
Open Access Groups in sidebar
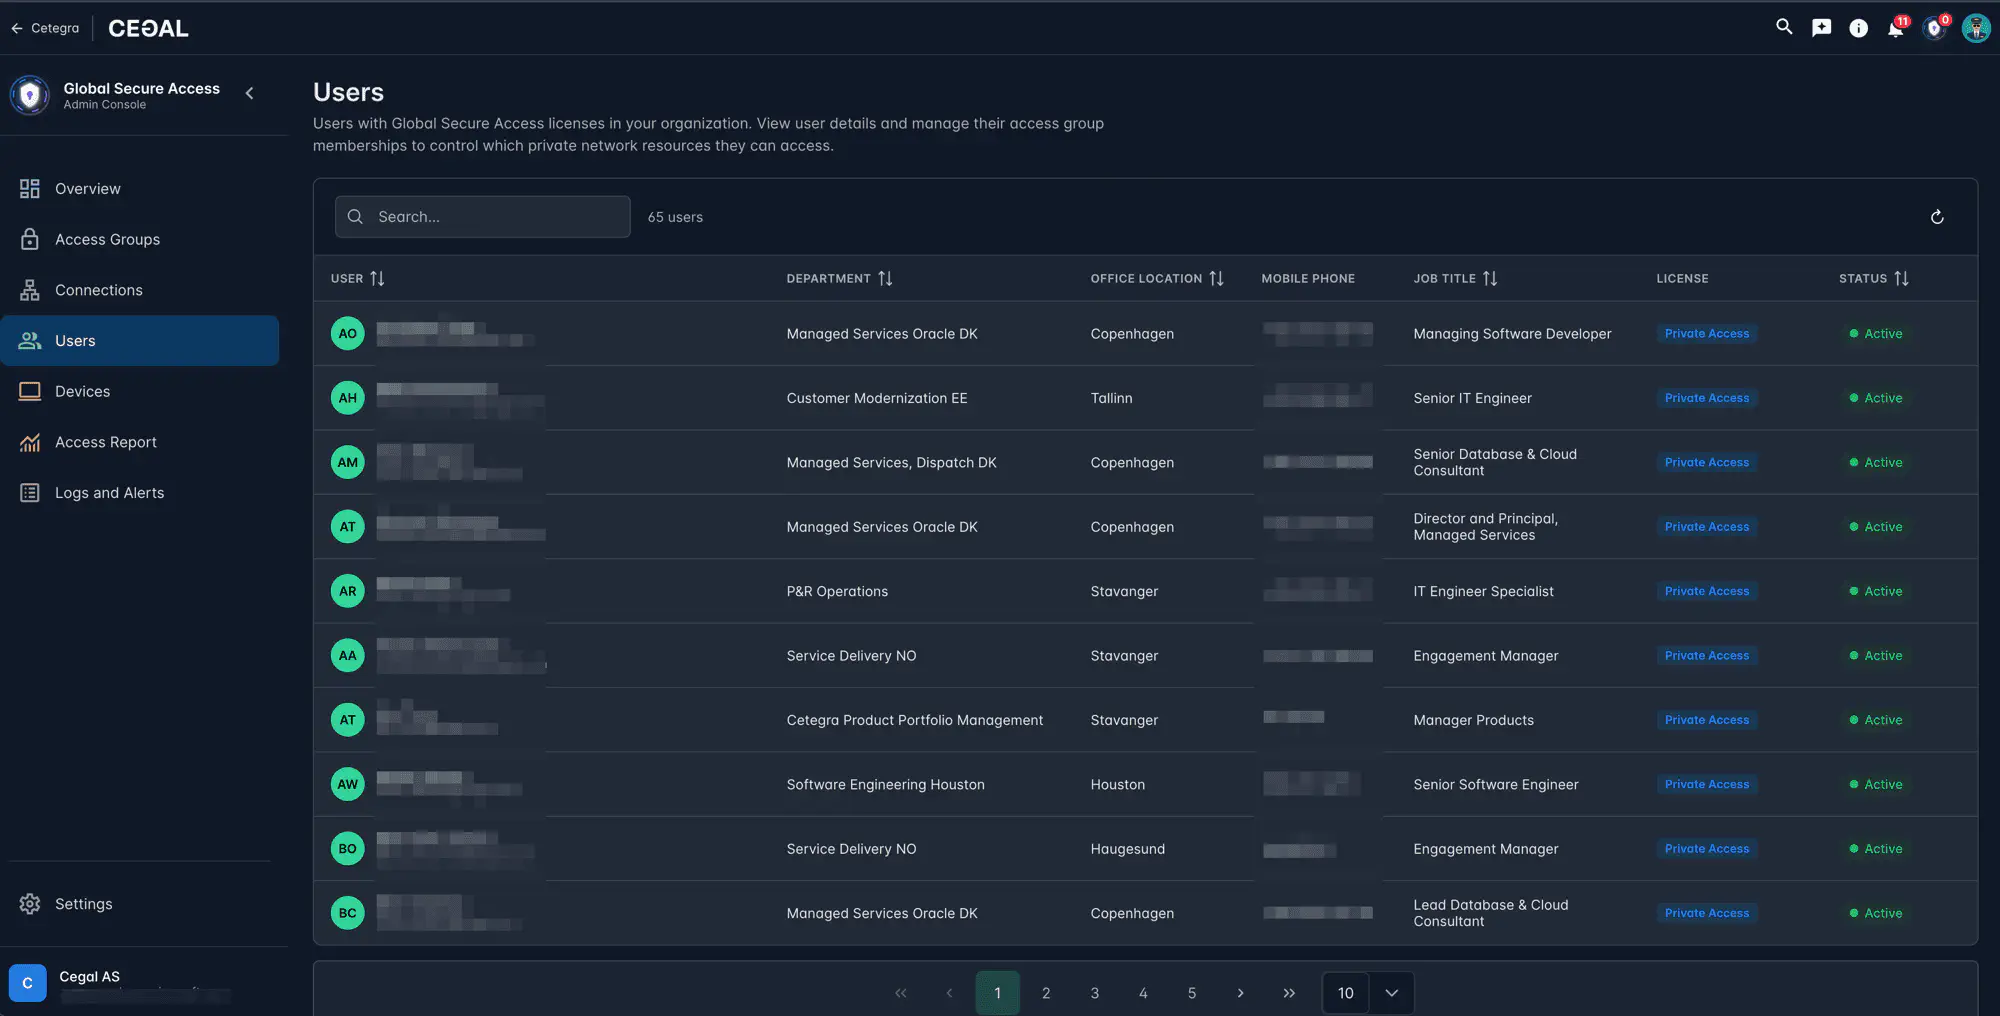(140, 239)
